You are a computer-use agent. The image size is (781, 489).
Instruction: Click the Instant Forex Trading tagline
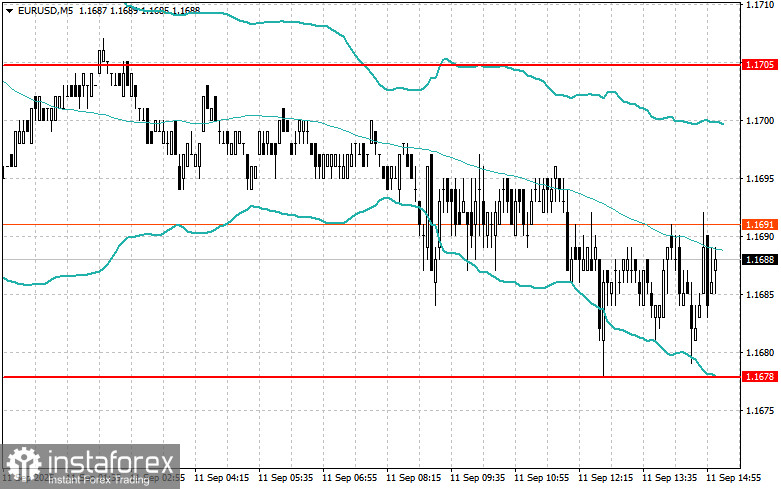(99, 480)
